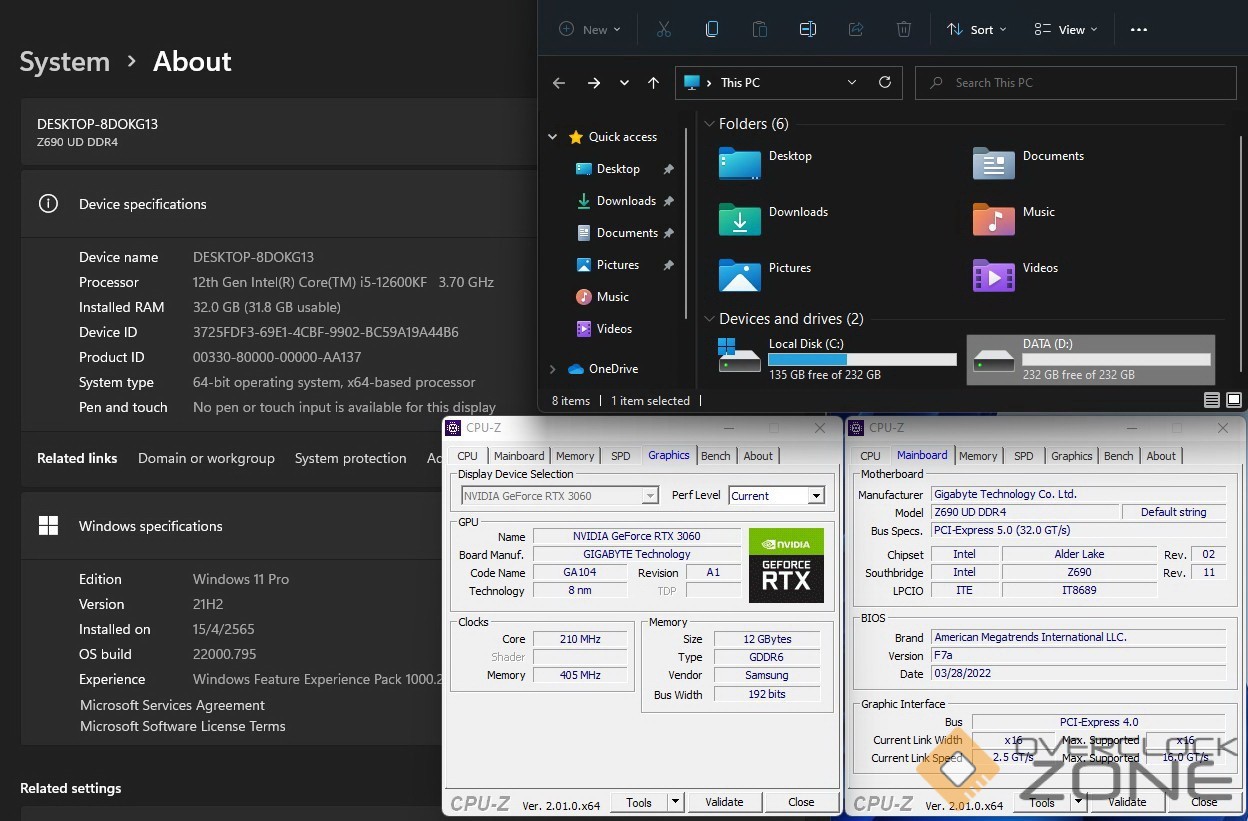The height and width of the screenshot is (821, 1248).
Task: Expand the OneDrive tree node
Action: click(553, 369)
